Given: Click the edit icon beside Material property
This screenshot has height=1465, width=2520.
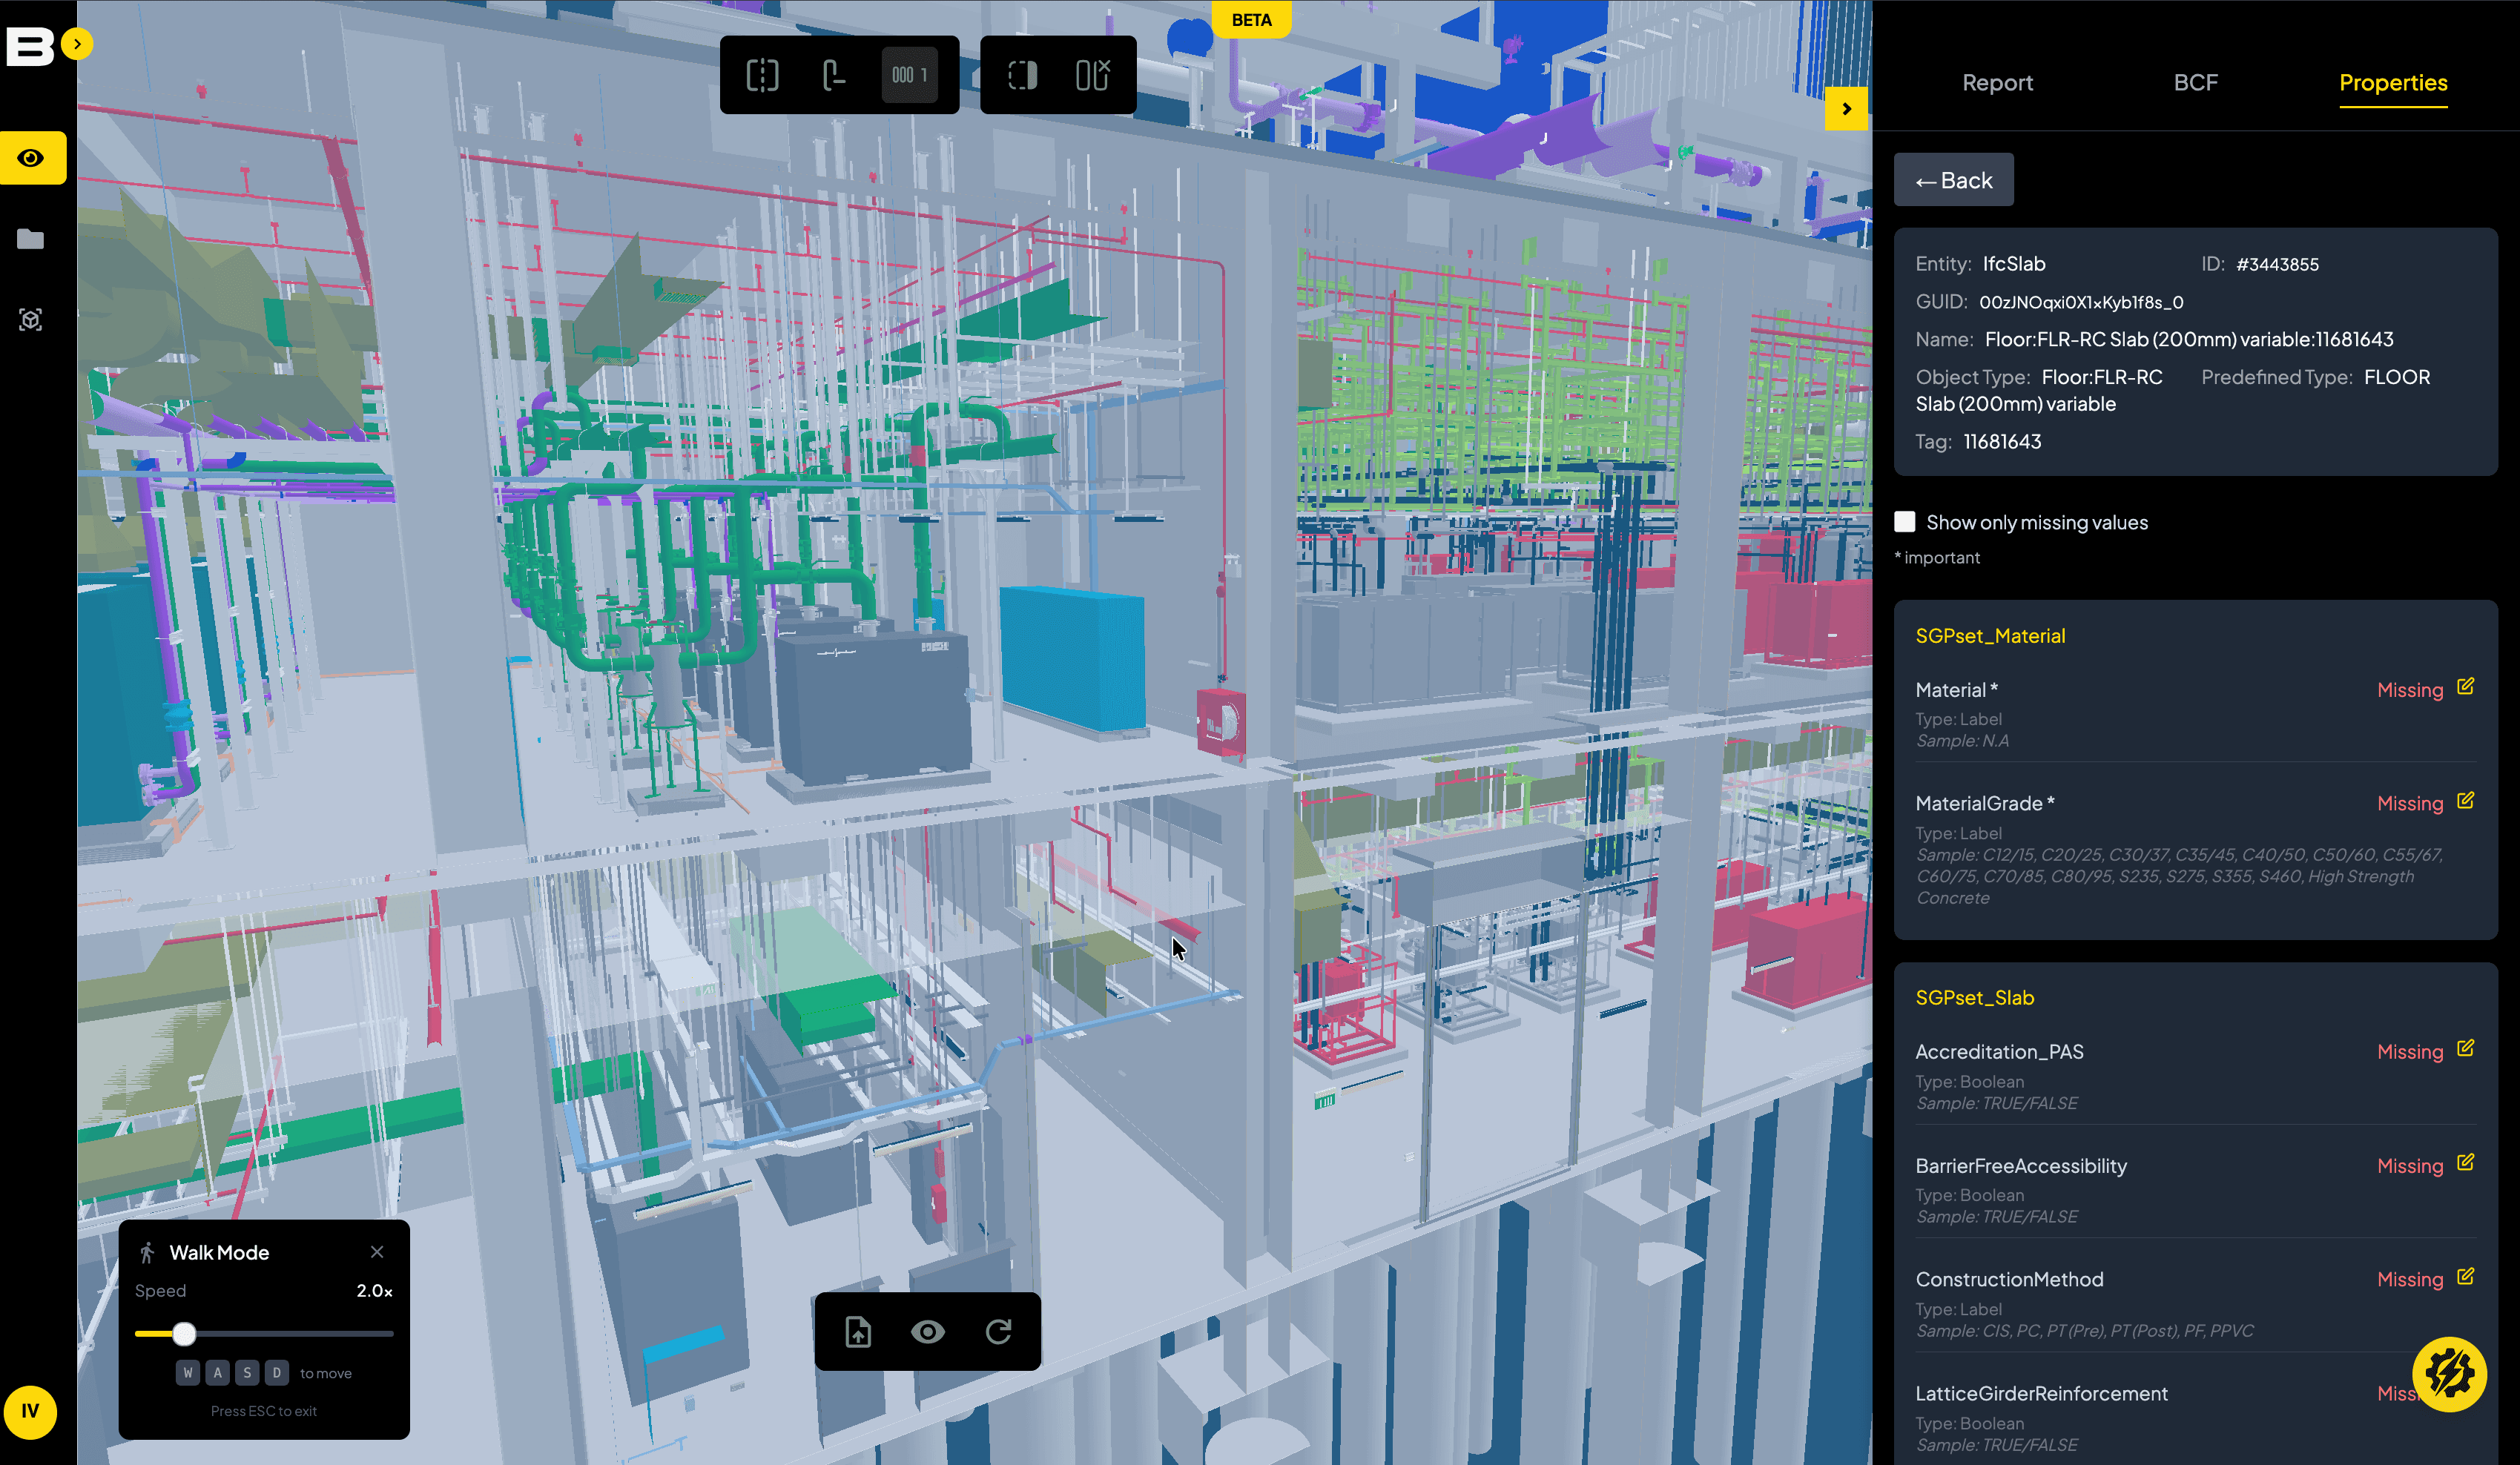Looking at the screenshot, I should (x=2465, y=687).
